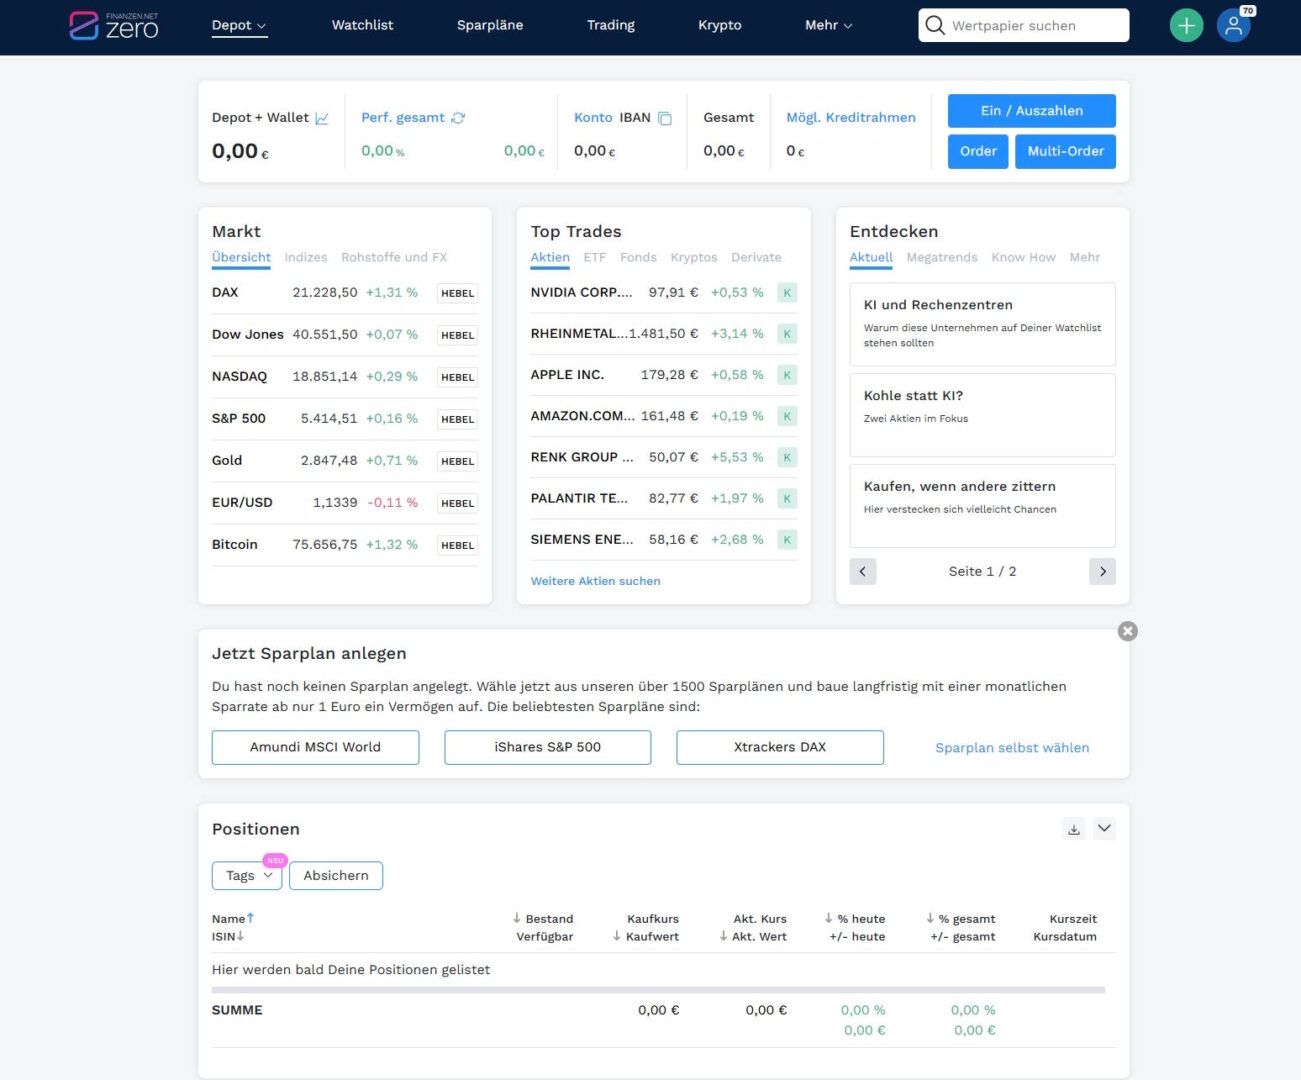Show Fonds in Top Trades

click(x=638, y=257)
